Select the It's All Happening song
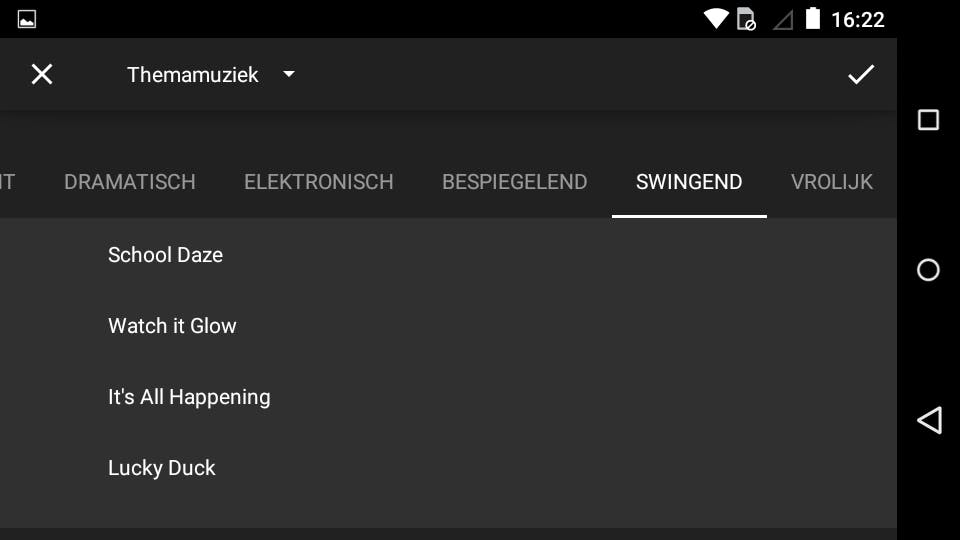Viewport: 960px width, 540px height. coord(189,397)
